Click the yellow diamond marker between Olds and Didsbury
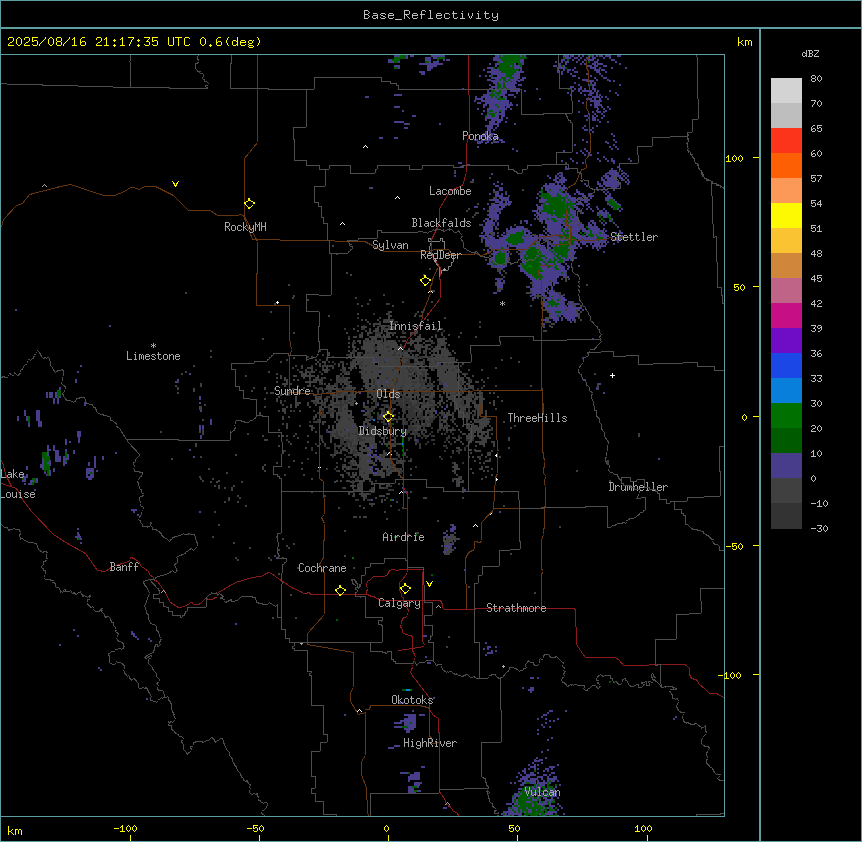The image size is (862, 842). [388, 417]
